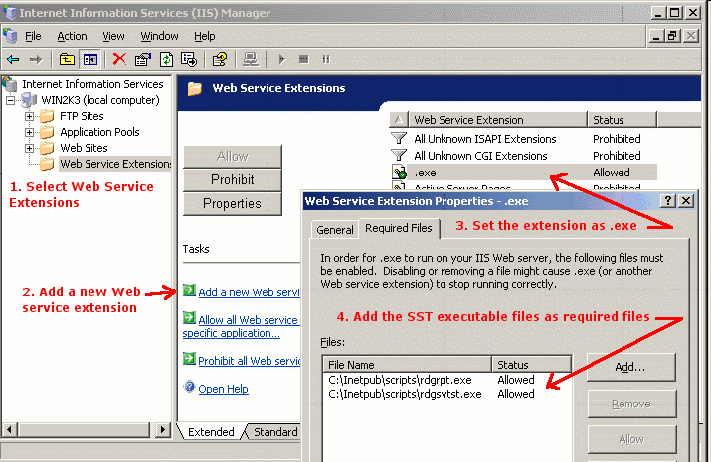Open the View menu
This screenshot has height=462, width=711.
tap(113, 36)
